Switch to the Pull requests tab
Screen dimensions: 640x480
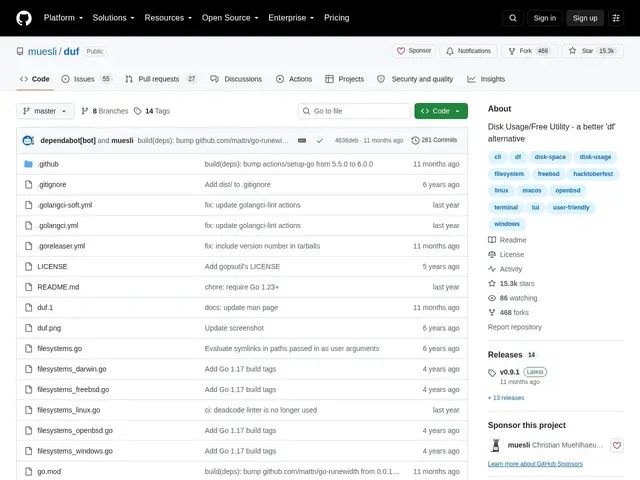(161, 79)
